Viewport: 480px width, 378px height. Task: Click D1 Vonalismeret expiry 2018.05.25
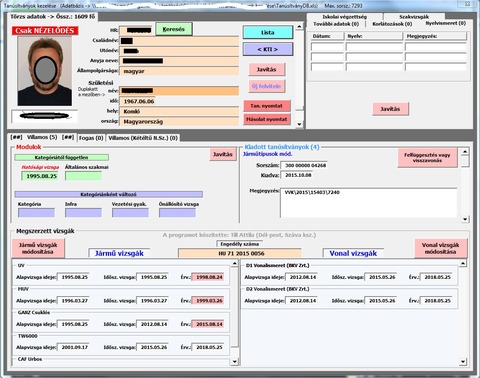(436, 277)
